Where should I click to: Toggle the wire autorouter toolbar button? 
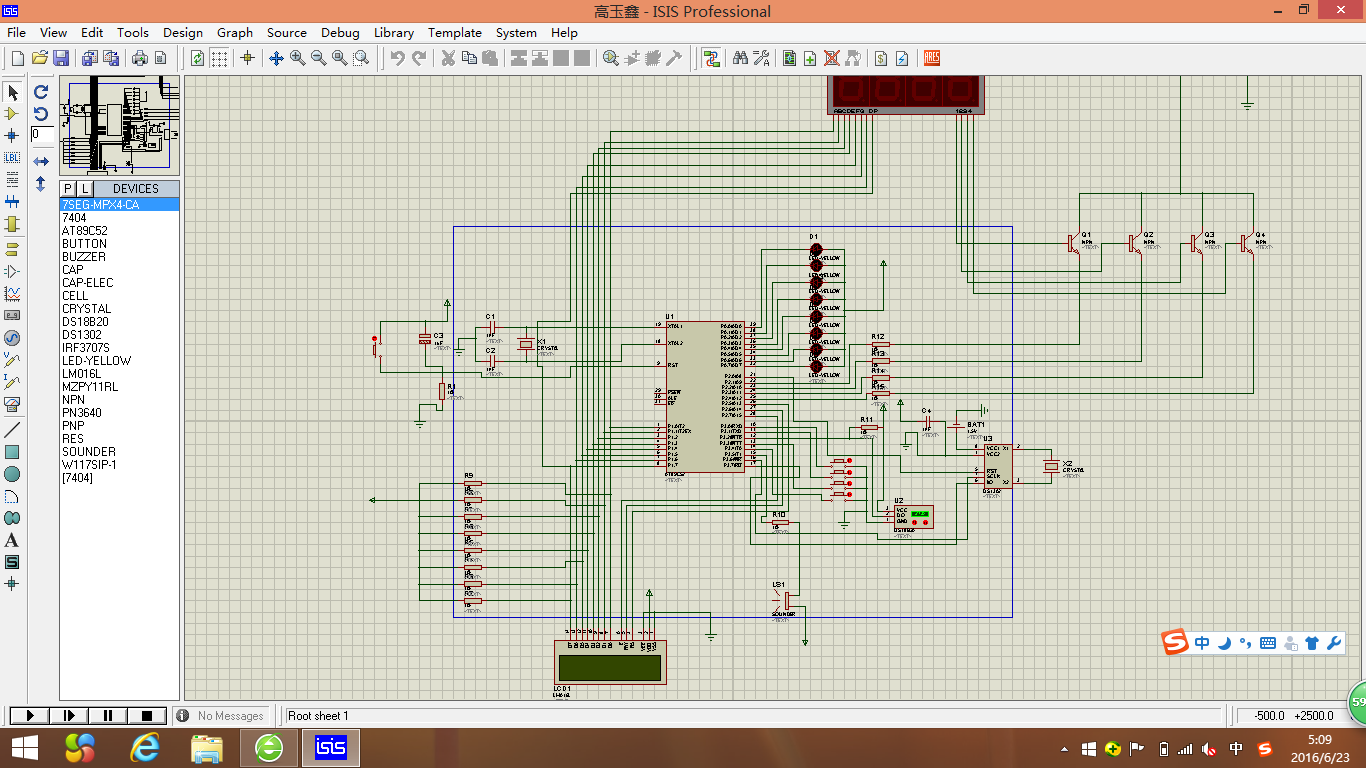(711, 58)
